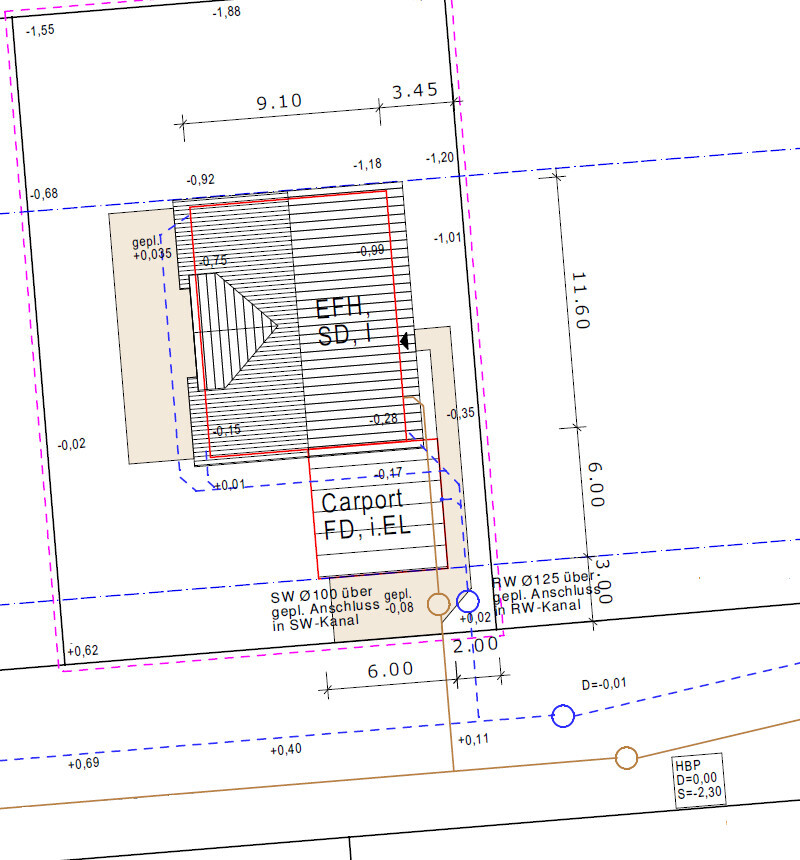This screenshot has width=800, height=860.
Task: Click the brown manhole circle next to HBP box
Action: pos(627,758)
